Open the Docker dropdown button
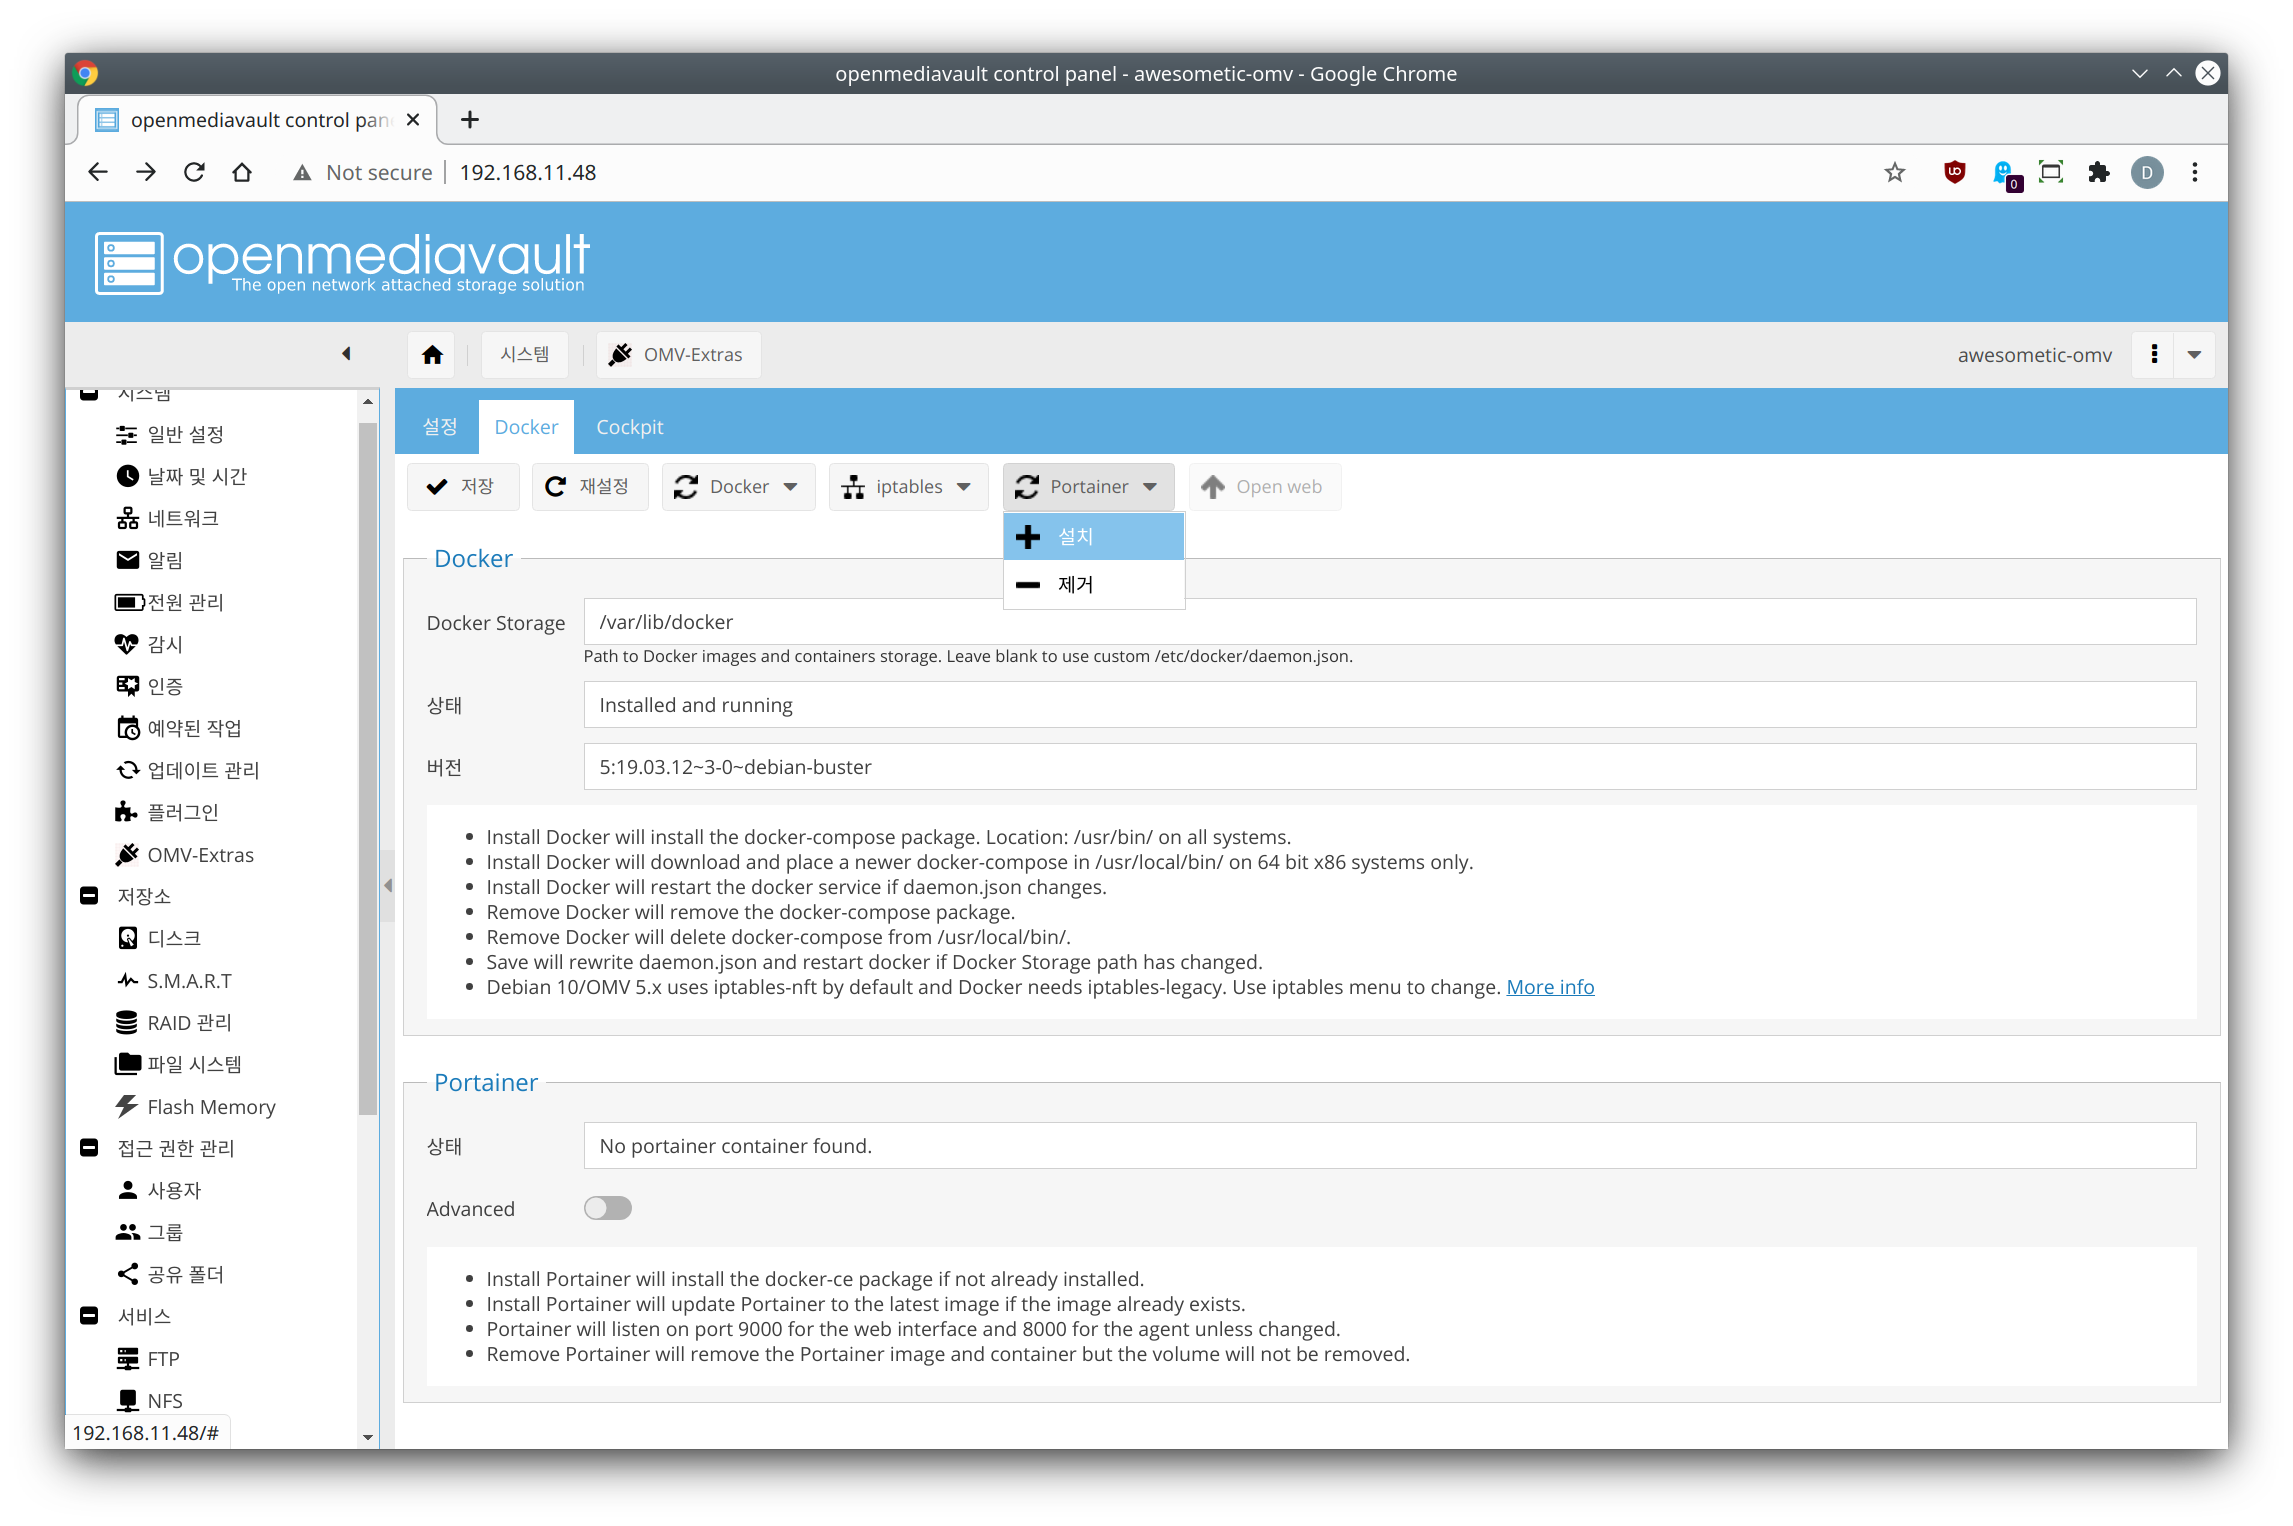2293x1526 pixels. point(738,487)
